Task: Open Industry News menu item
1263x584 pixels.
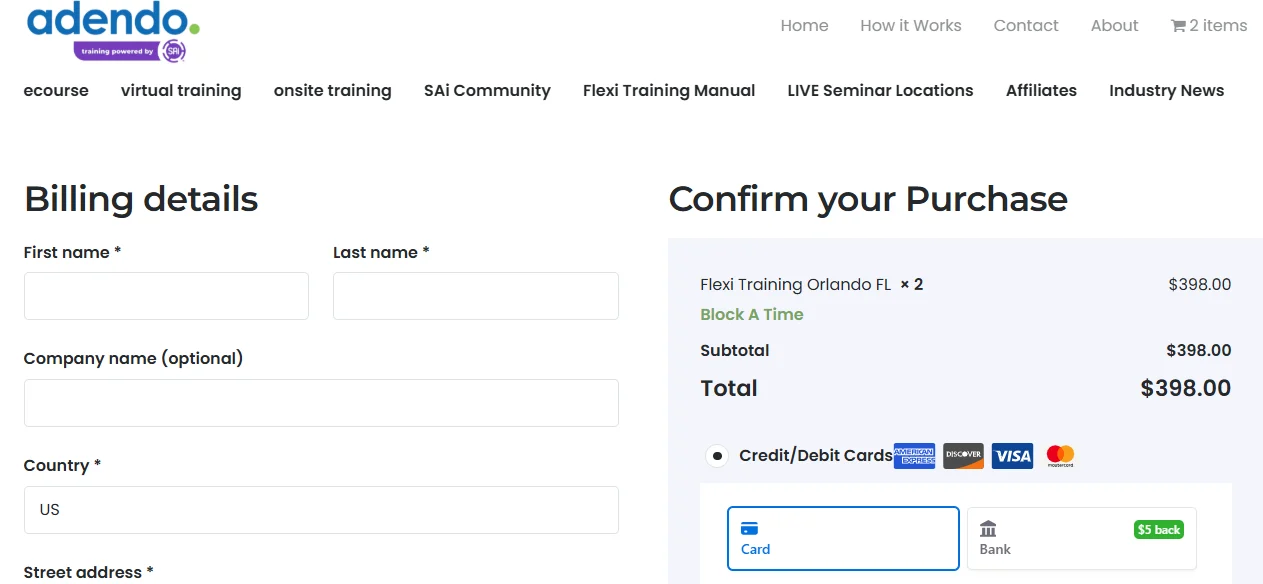Action: 1166,90
